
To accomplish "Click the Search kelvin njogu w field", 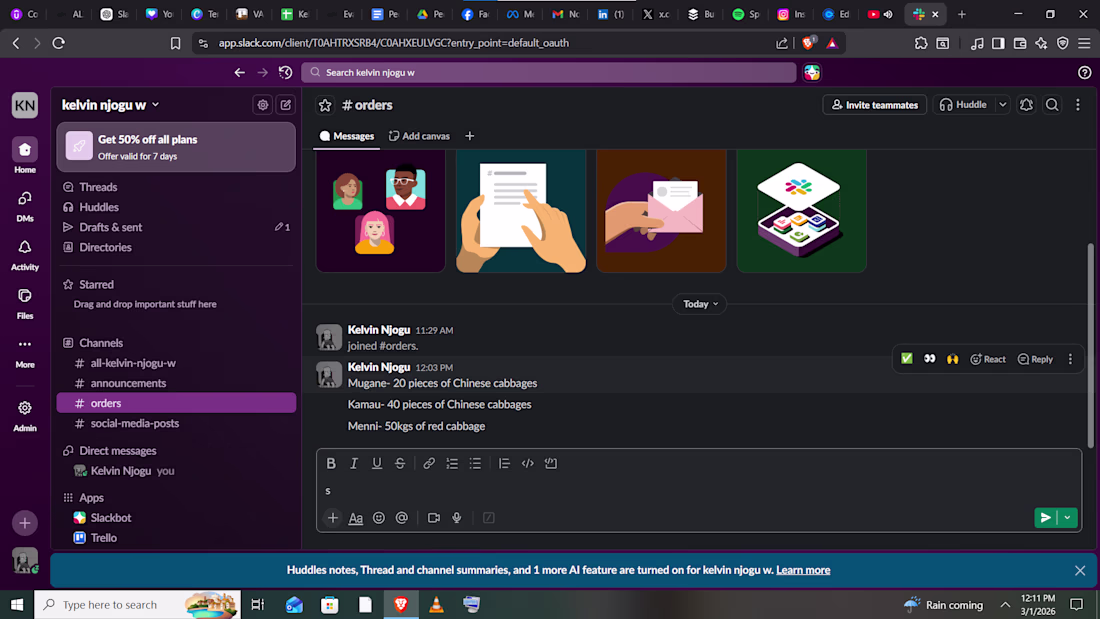I will click(x=549, y=72).
